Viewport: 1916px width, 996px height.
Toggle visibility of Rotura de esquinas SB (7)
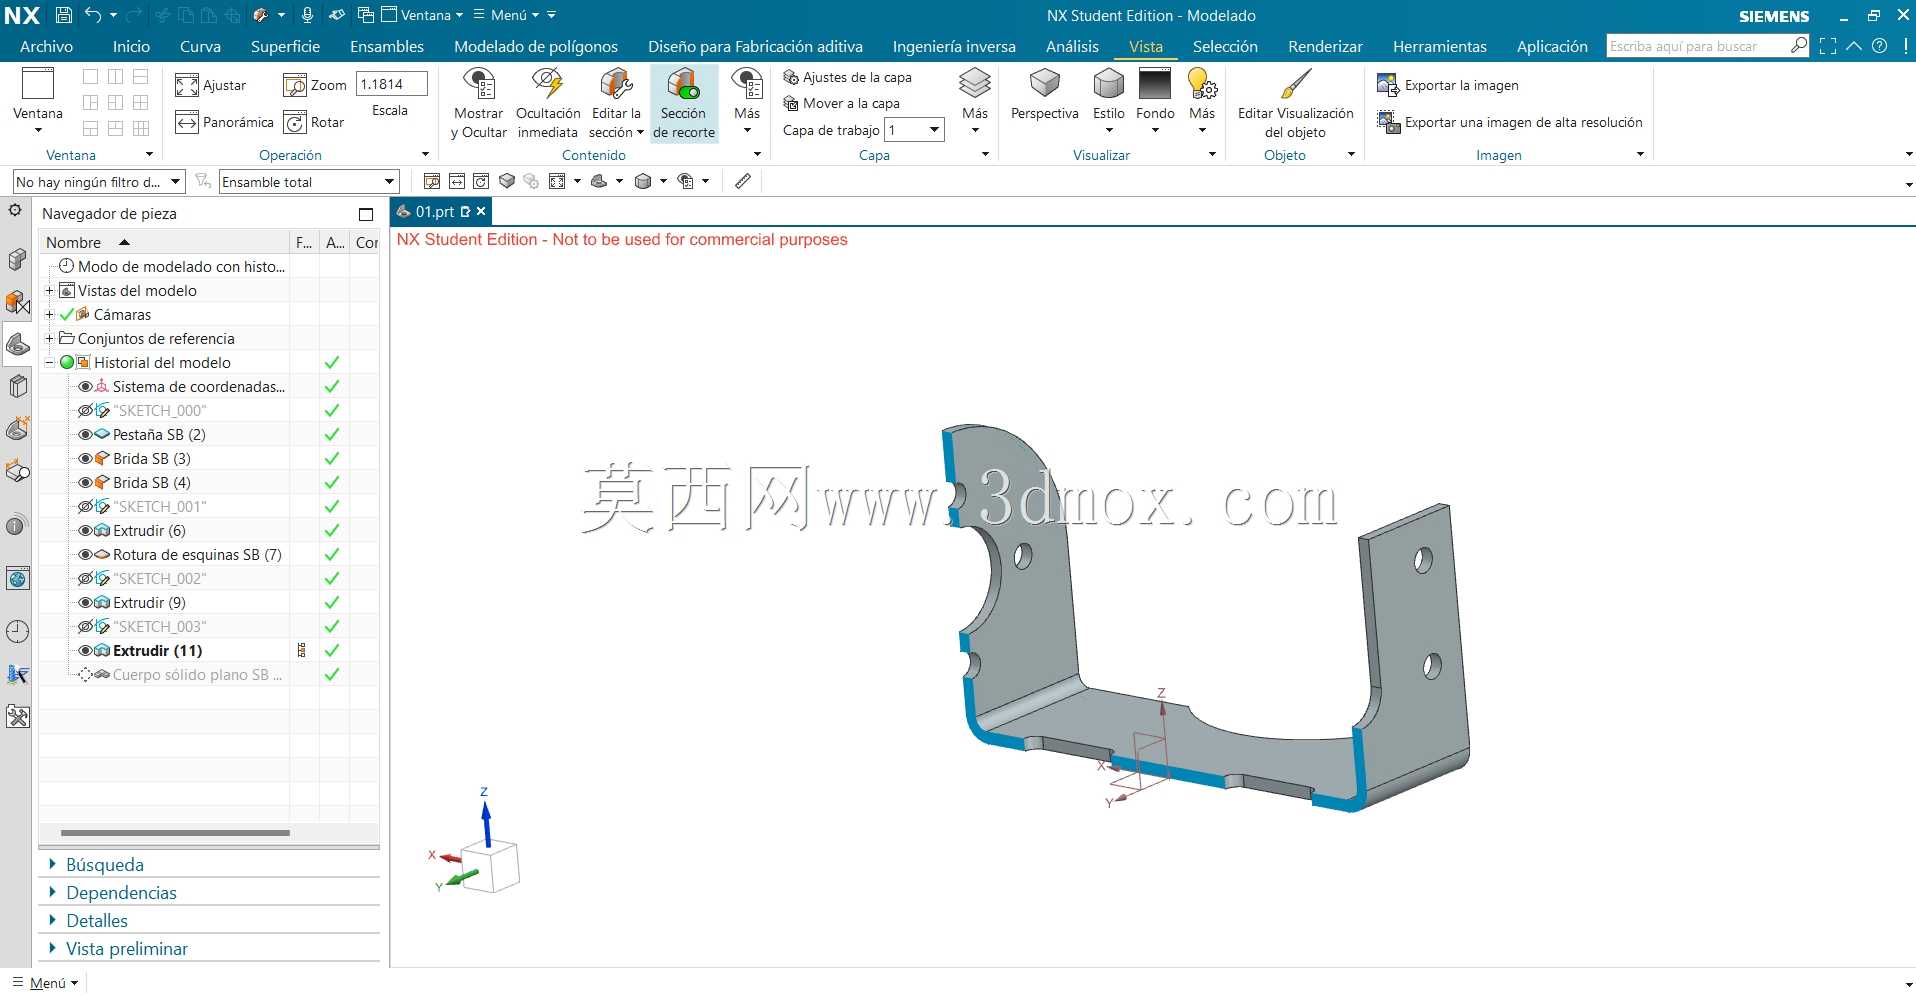[x=85, y=555]
